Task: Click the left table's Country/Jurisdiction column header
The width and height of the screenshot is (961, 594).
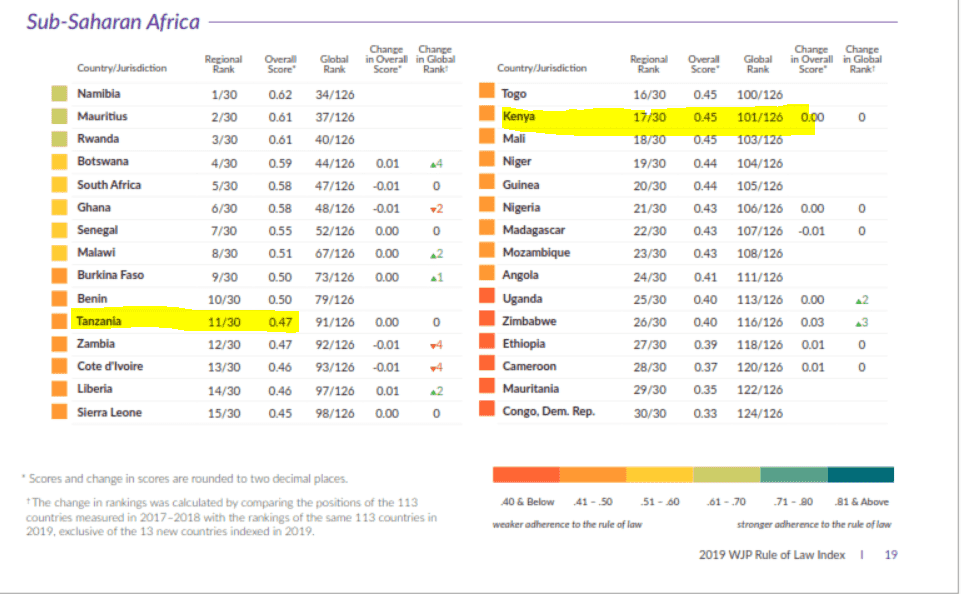Action: click(122, 68)
